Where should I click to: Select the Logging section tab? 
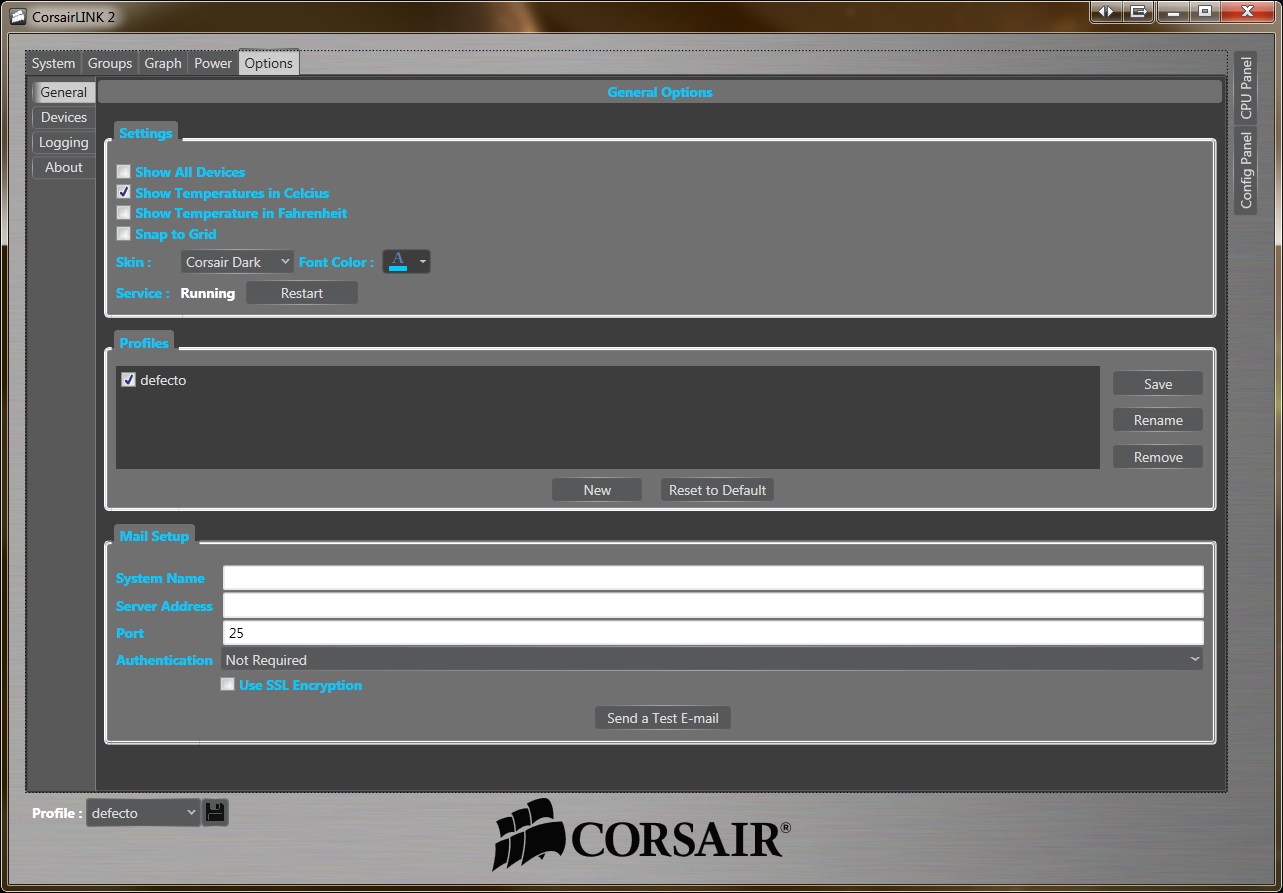[64, 142]
